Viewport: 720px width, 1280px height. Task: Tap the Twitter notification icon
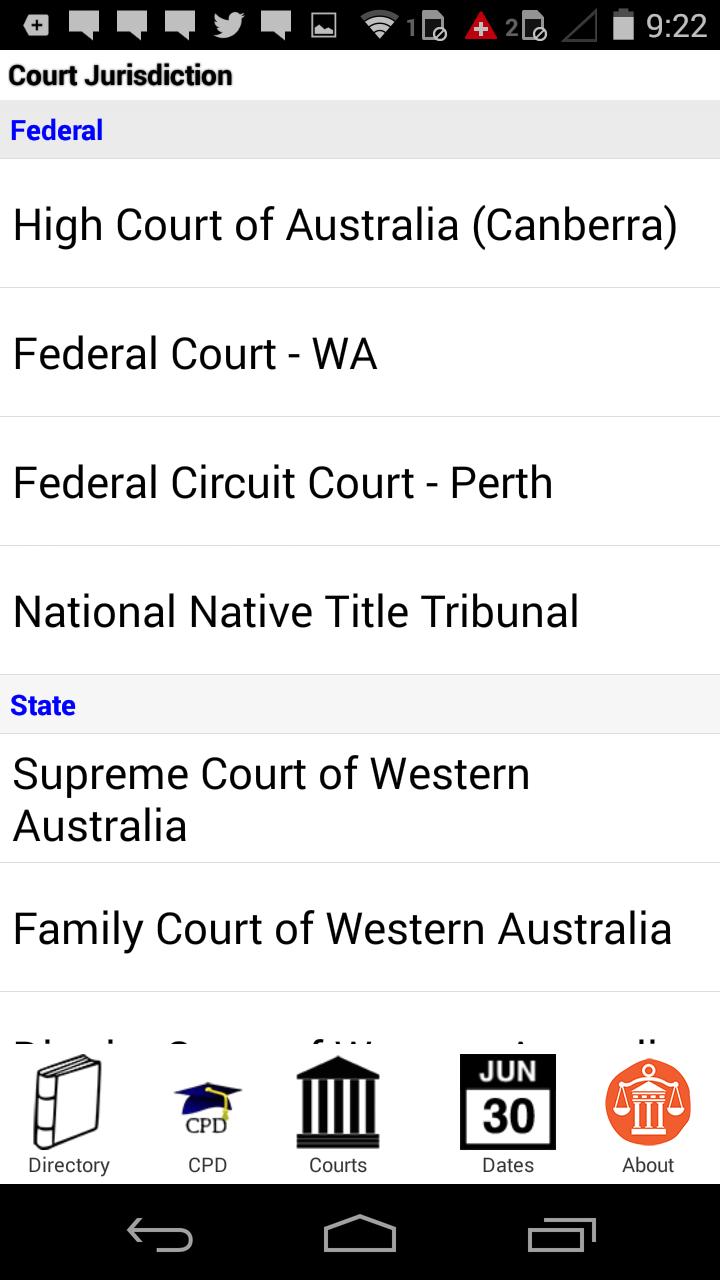pos(229,25)
